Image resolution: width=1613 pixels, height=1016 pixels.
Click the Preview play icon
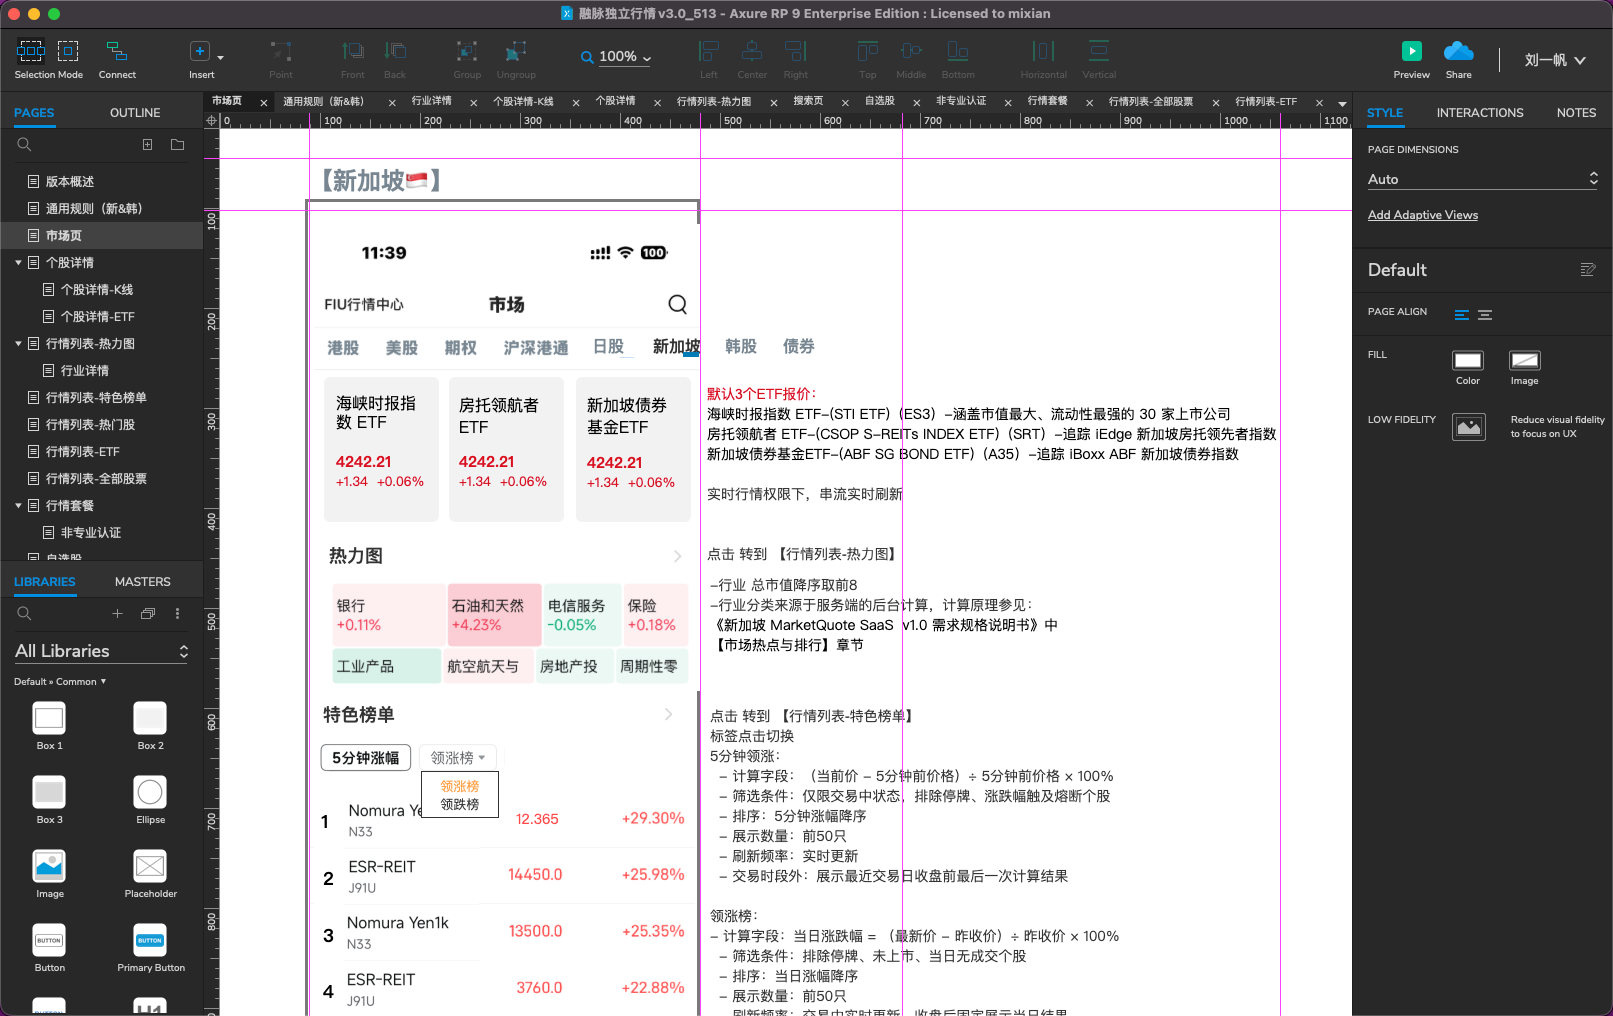pos(1411,51)
